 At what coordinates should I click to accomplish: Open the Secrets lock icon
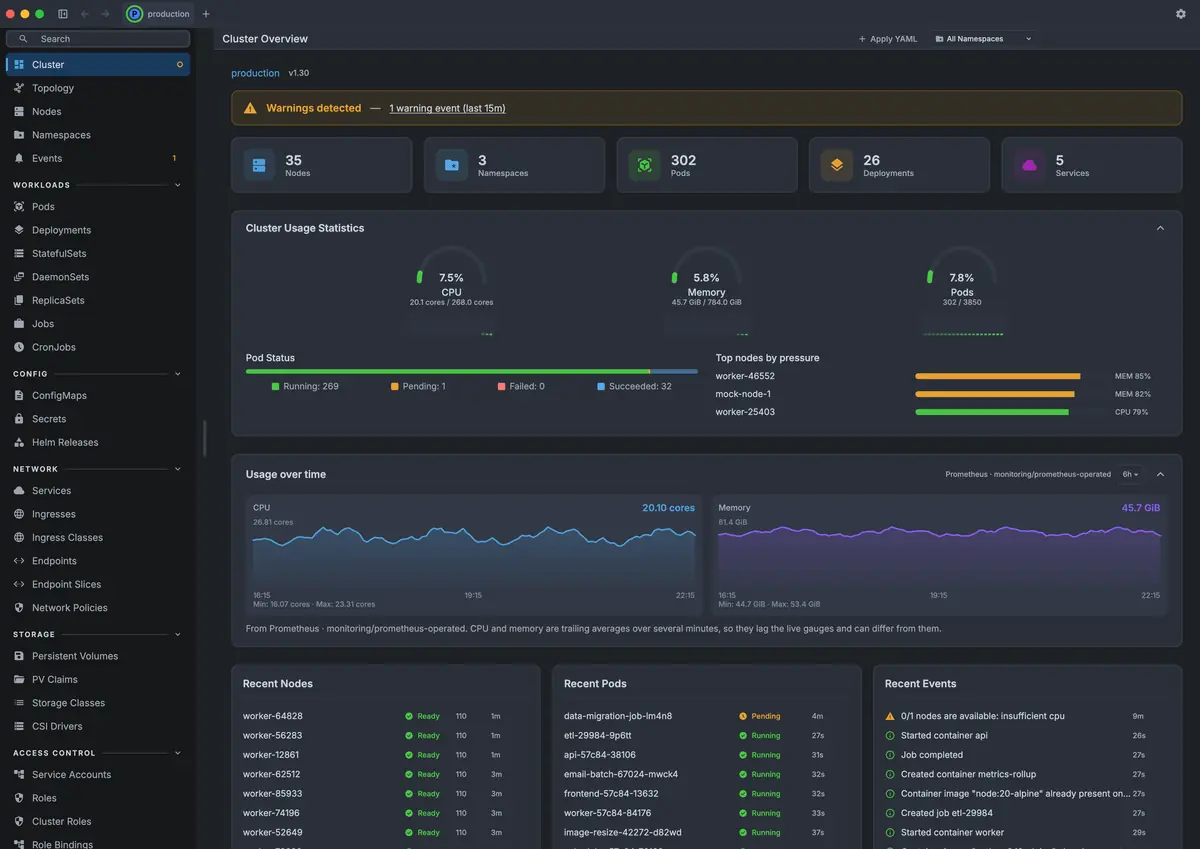click(19, 419)
